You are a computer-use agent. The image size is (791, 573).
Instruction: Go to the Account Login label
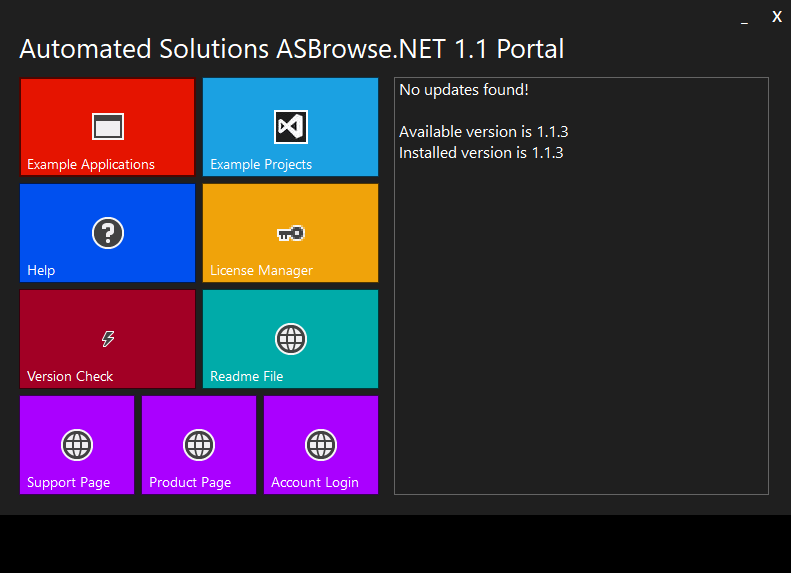[315, 483]
